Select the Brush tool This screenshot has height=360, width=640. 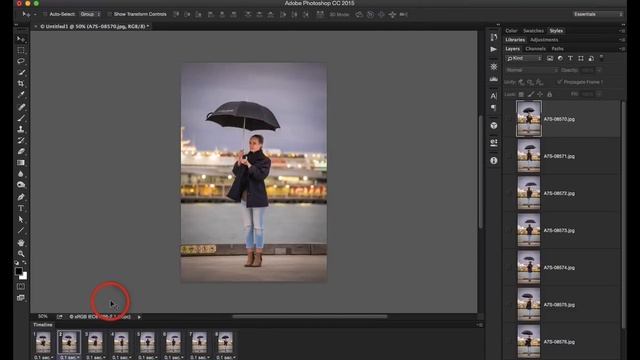[x=21, y=118]
